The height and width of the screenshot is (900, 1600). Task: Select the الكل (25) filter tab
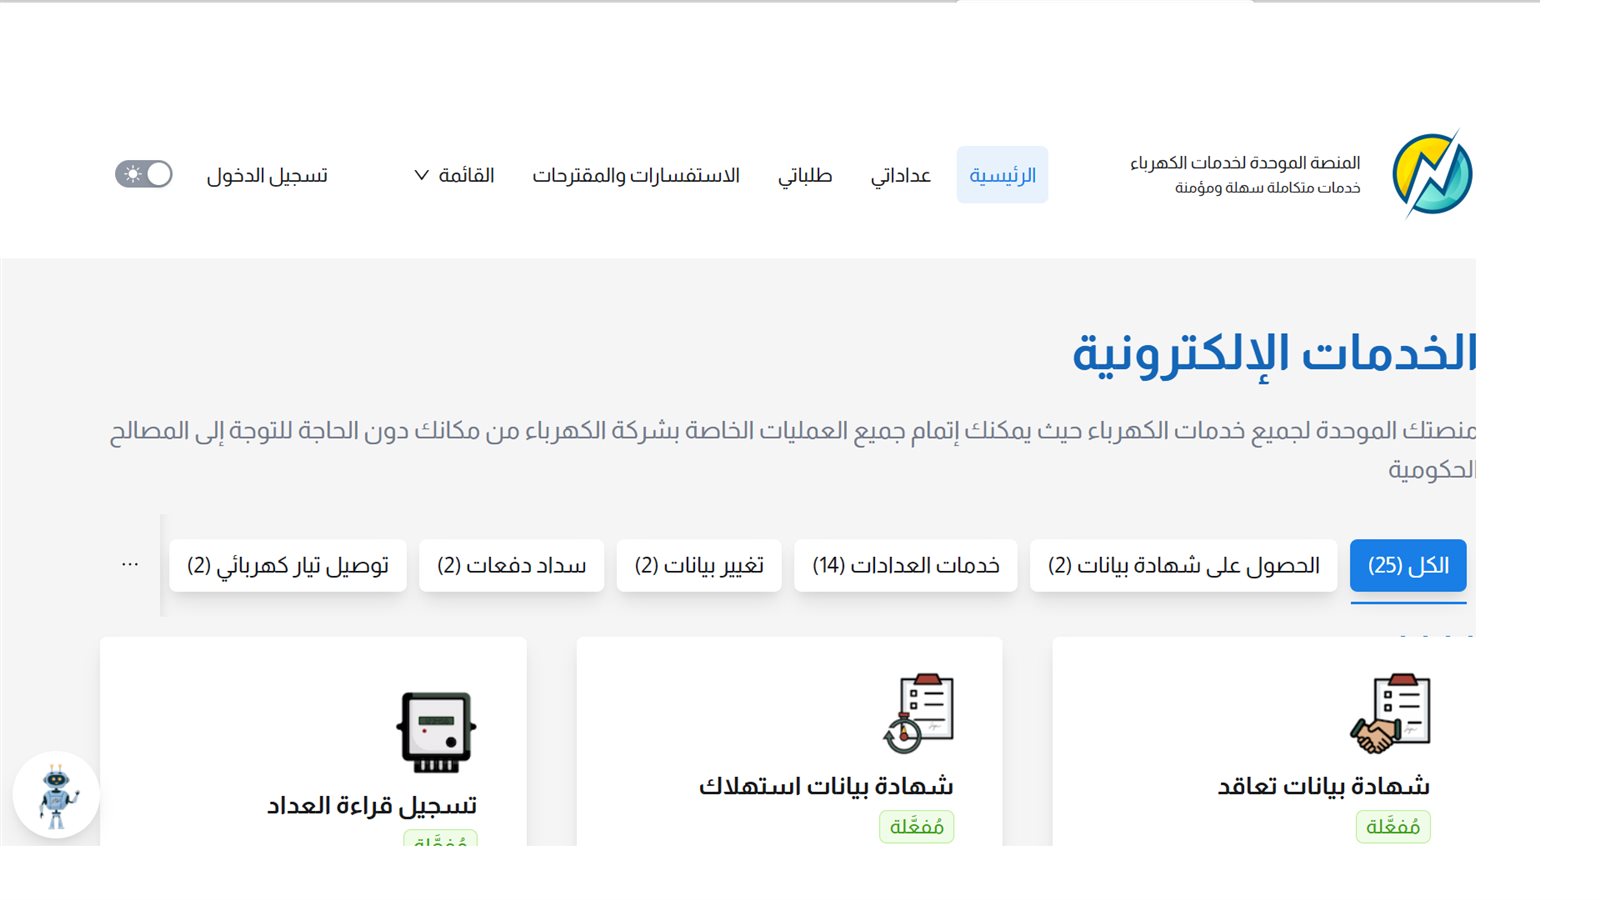point(1407,565)
